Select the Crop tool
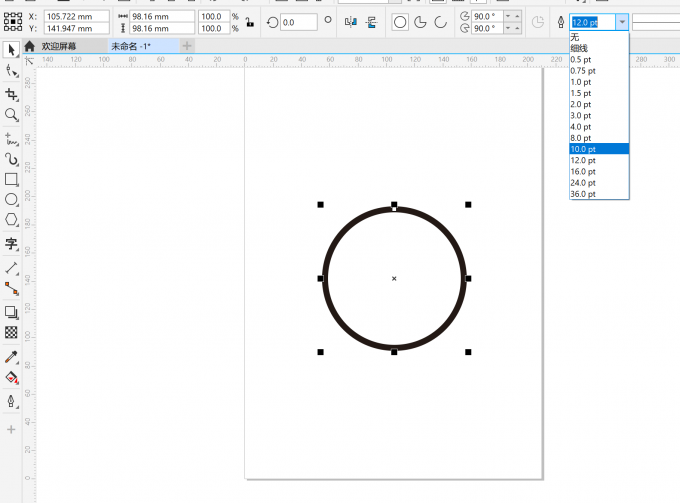 pos(11,94)
